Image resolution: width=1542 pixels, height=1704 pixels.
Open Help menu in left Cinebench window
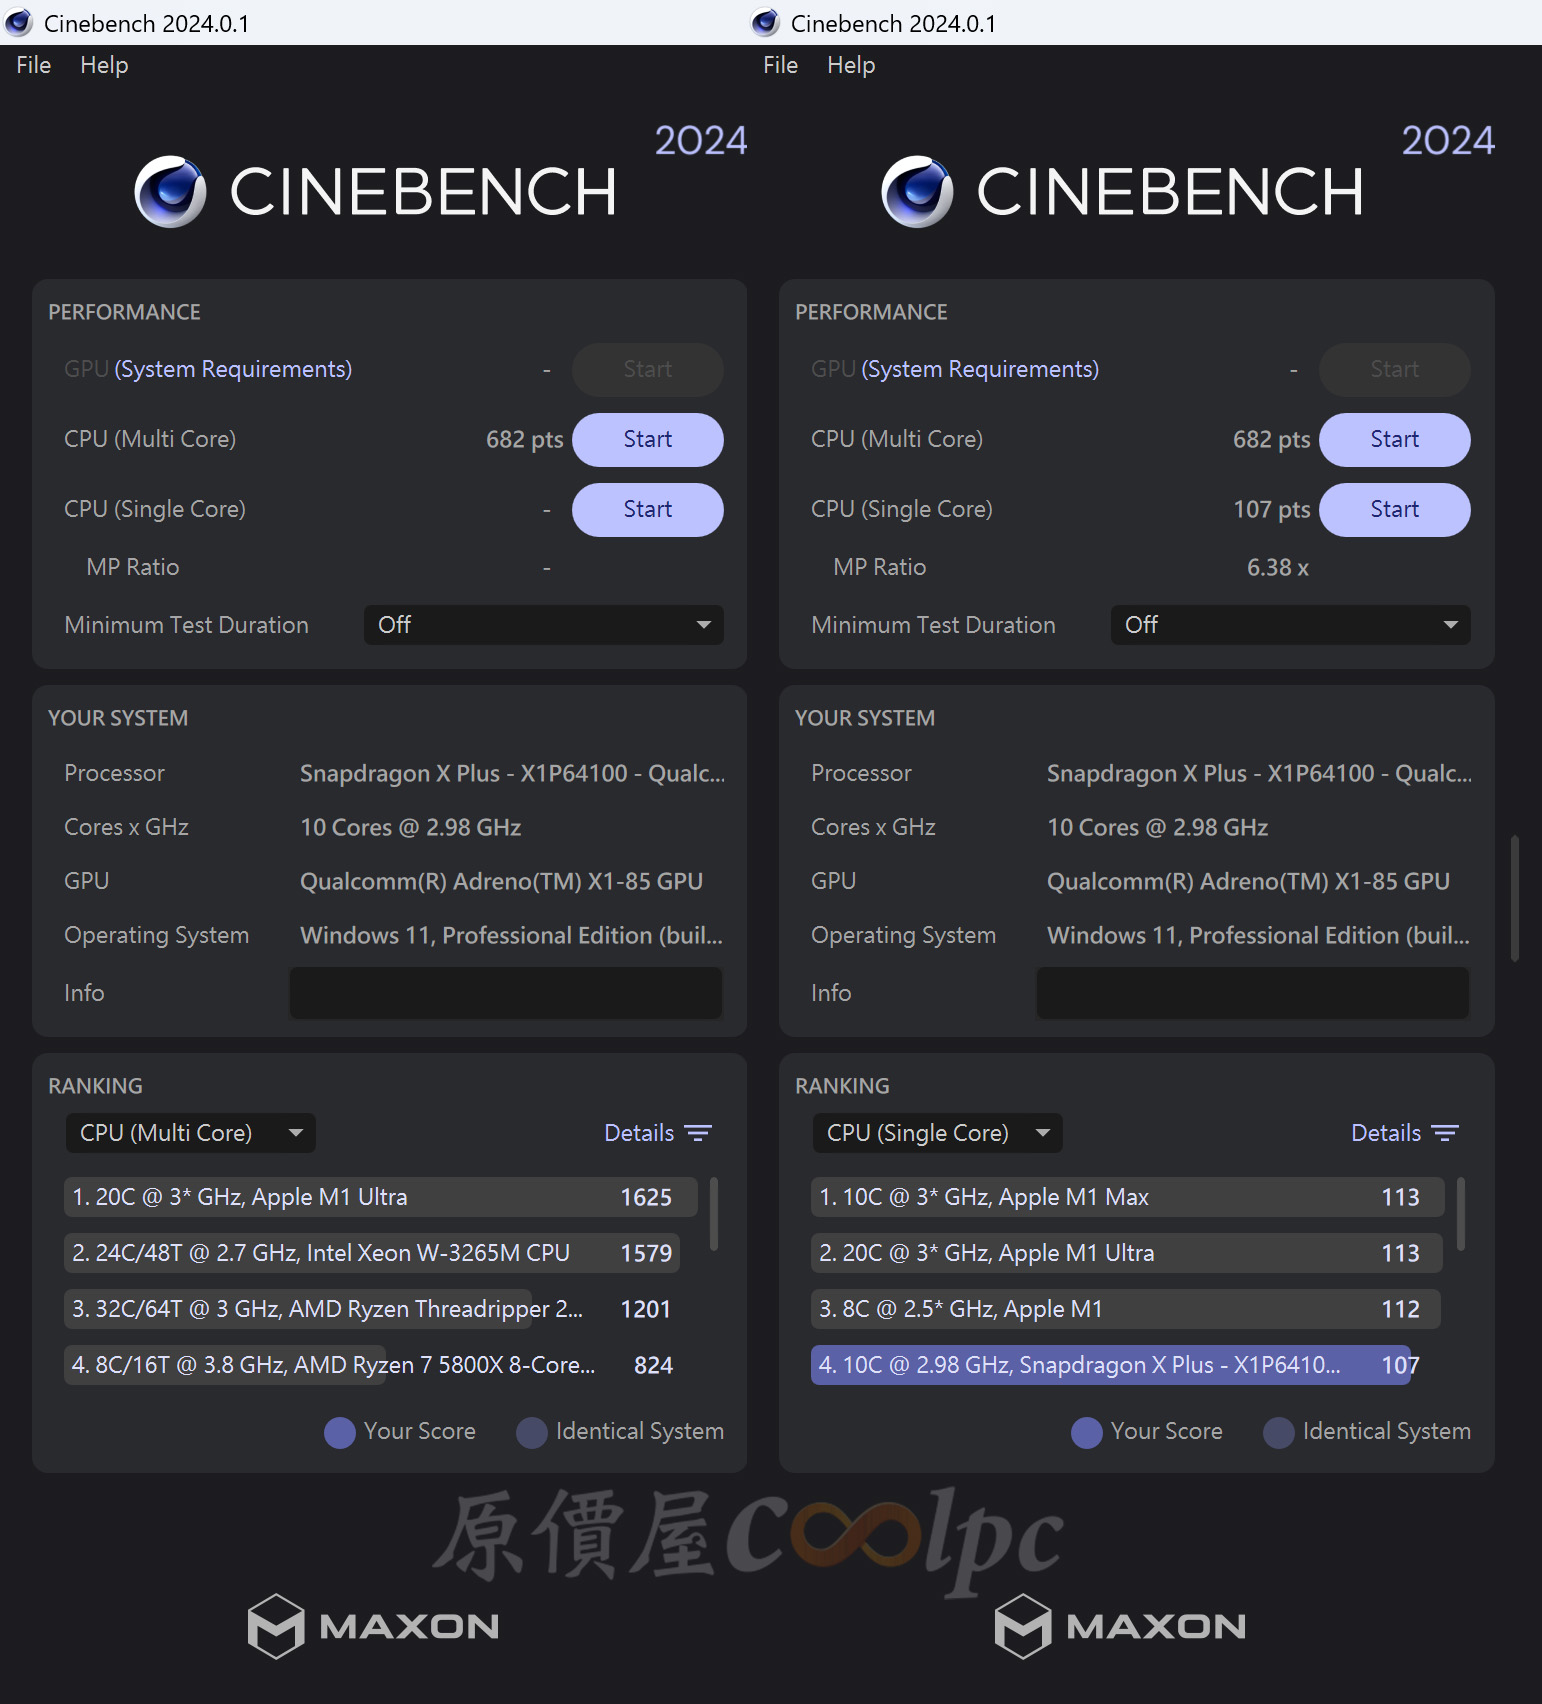[x=104, y=65]
